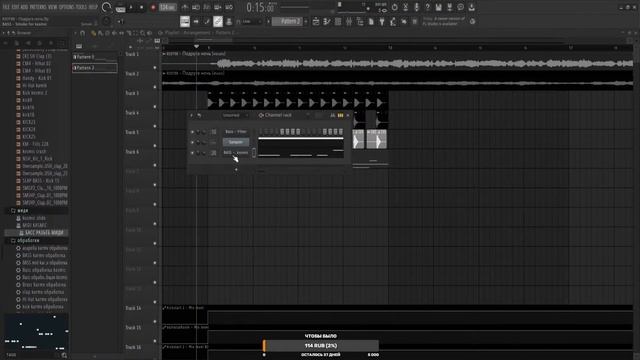Screen dimensions: 640x360
Task: Select the Playback speaker tool in the playlist
Action: click(149, 33)
